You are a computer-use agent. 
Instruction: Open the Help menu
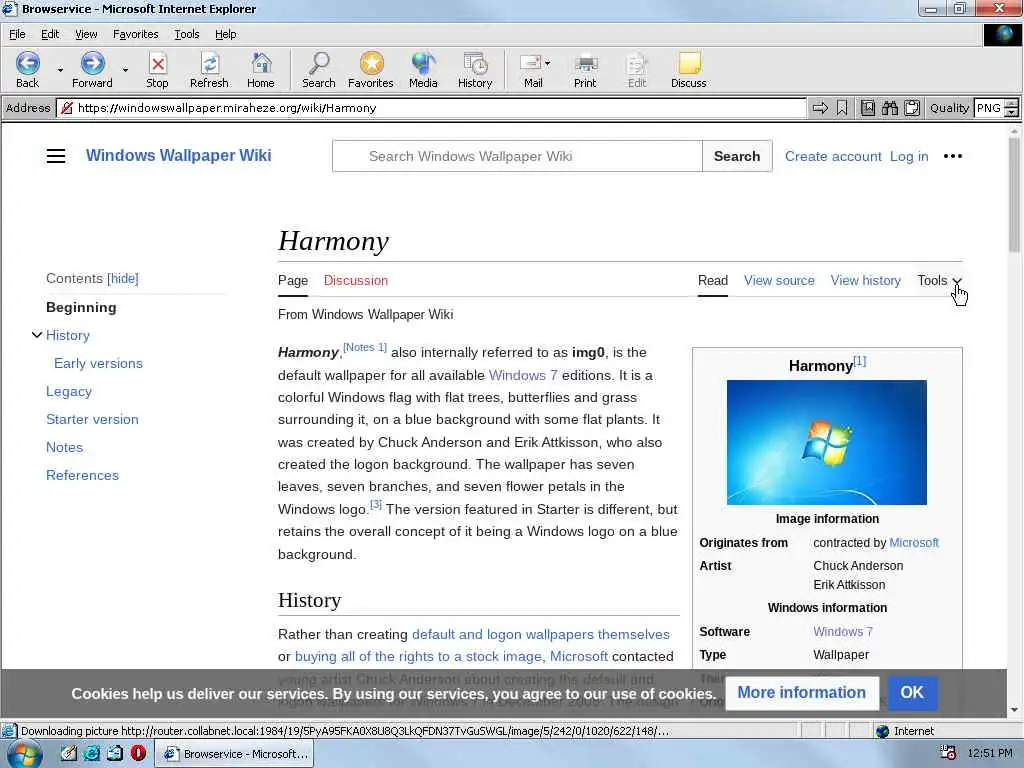(225, 34)
